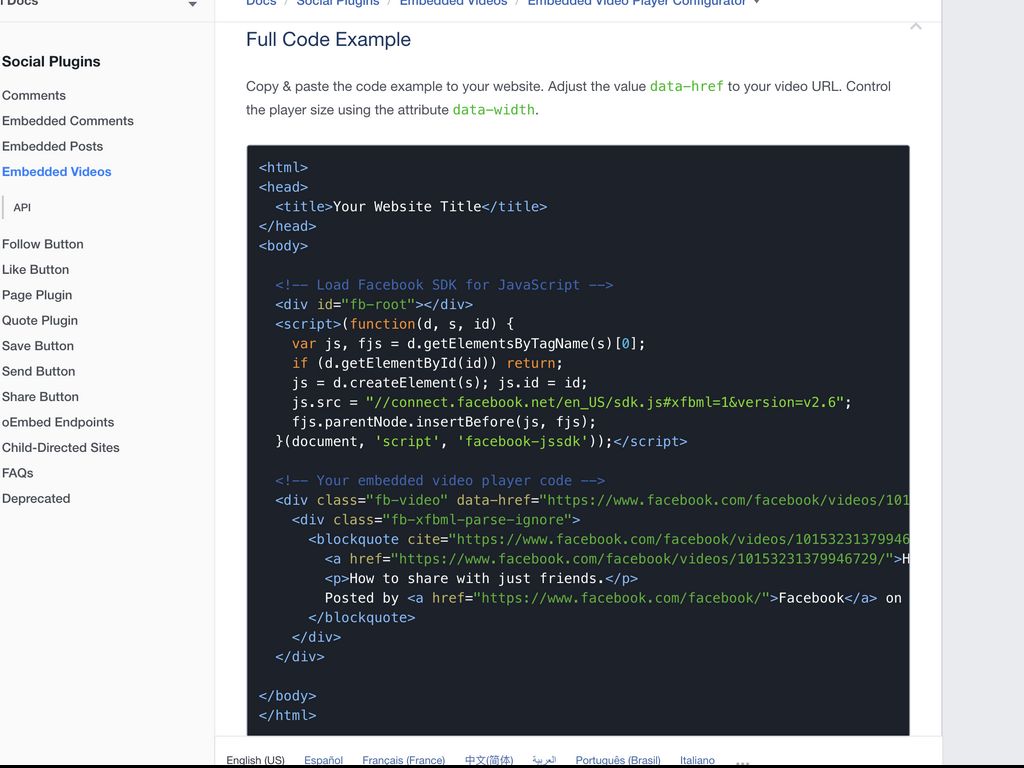The width and height of the screenshot is (1024, 768).
Task: Select Save Button from sidebar
Action: tap(38, 346)
